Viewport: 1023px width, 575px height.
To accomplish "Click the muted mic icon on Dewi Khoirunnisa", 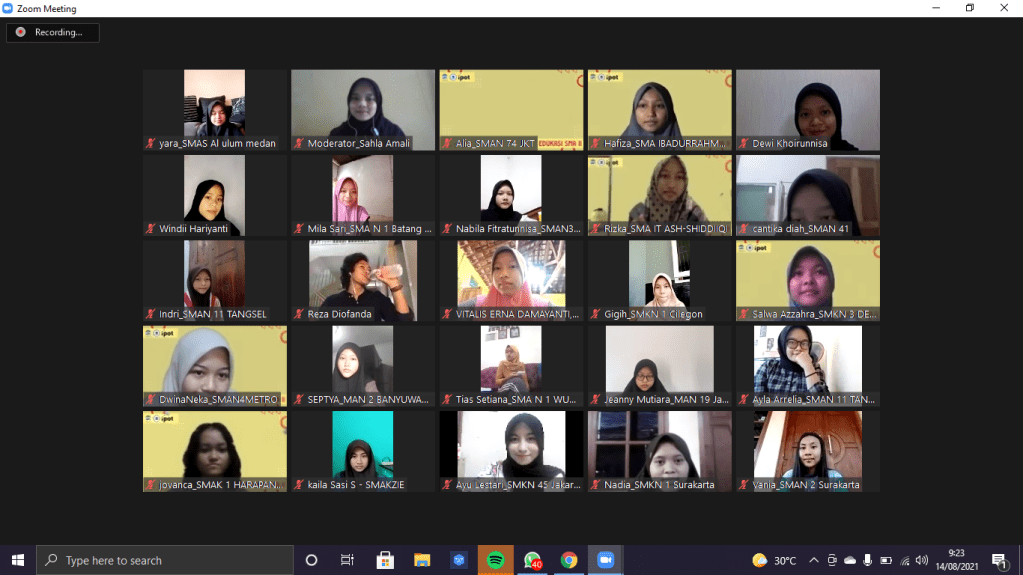I will tap(745, 144).
